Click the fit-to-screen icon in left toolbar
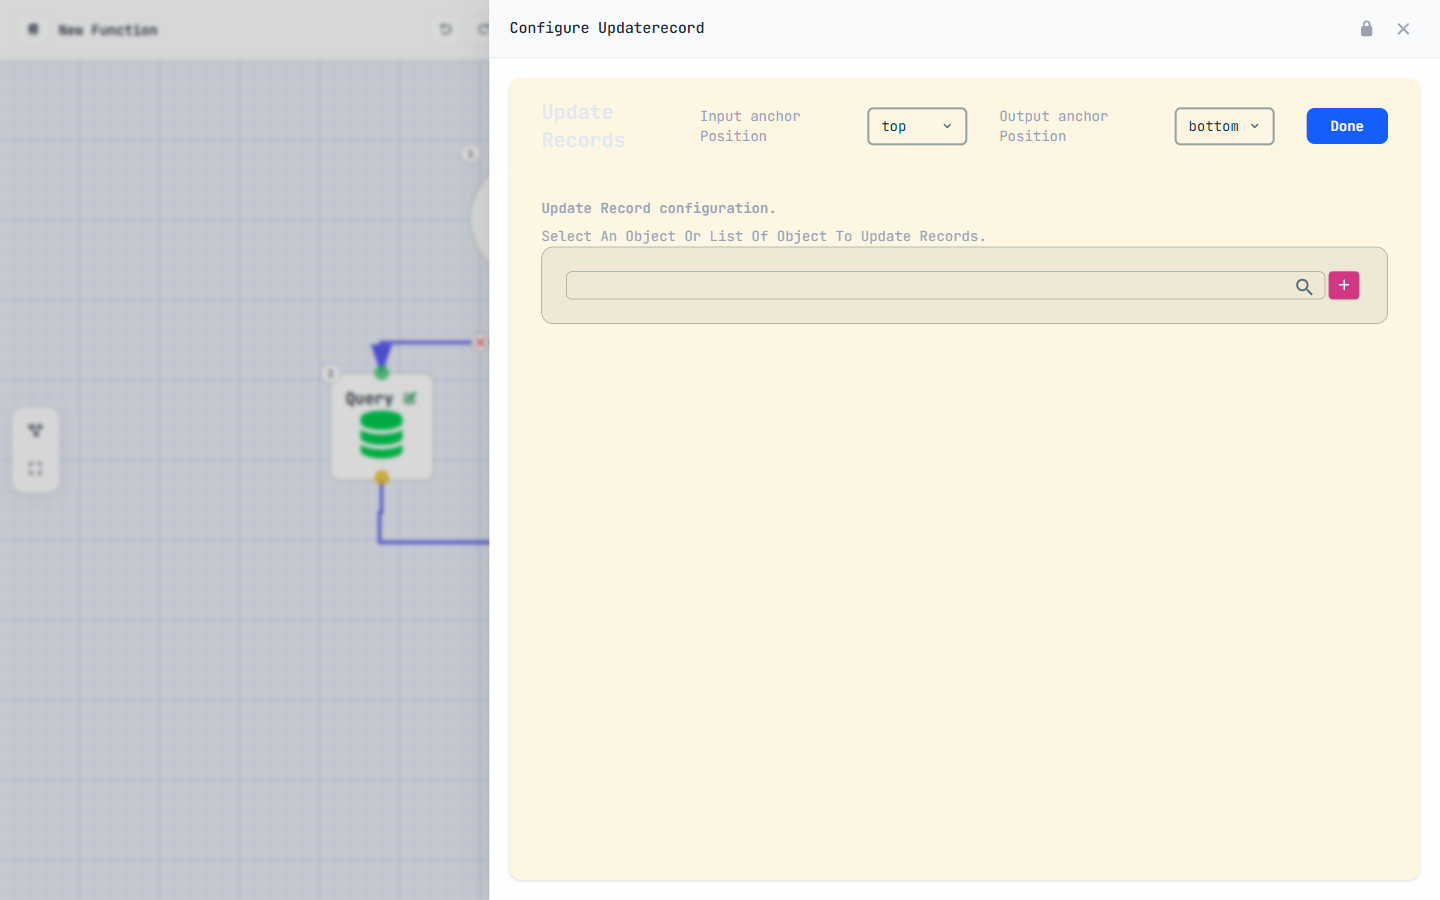The width and height of the screenshot is (1440, 900). (36, 468)
